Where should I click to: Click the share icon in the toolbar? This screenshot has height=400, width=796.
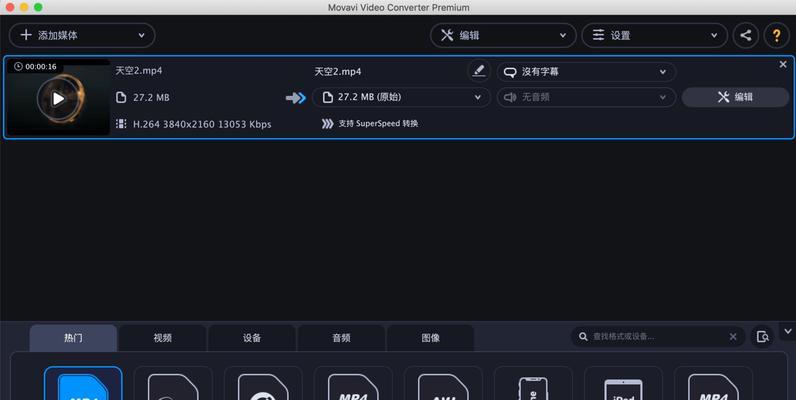pos(745,36)
